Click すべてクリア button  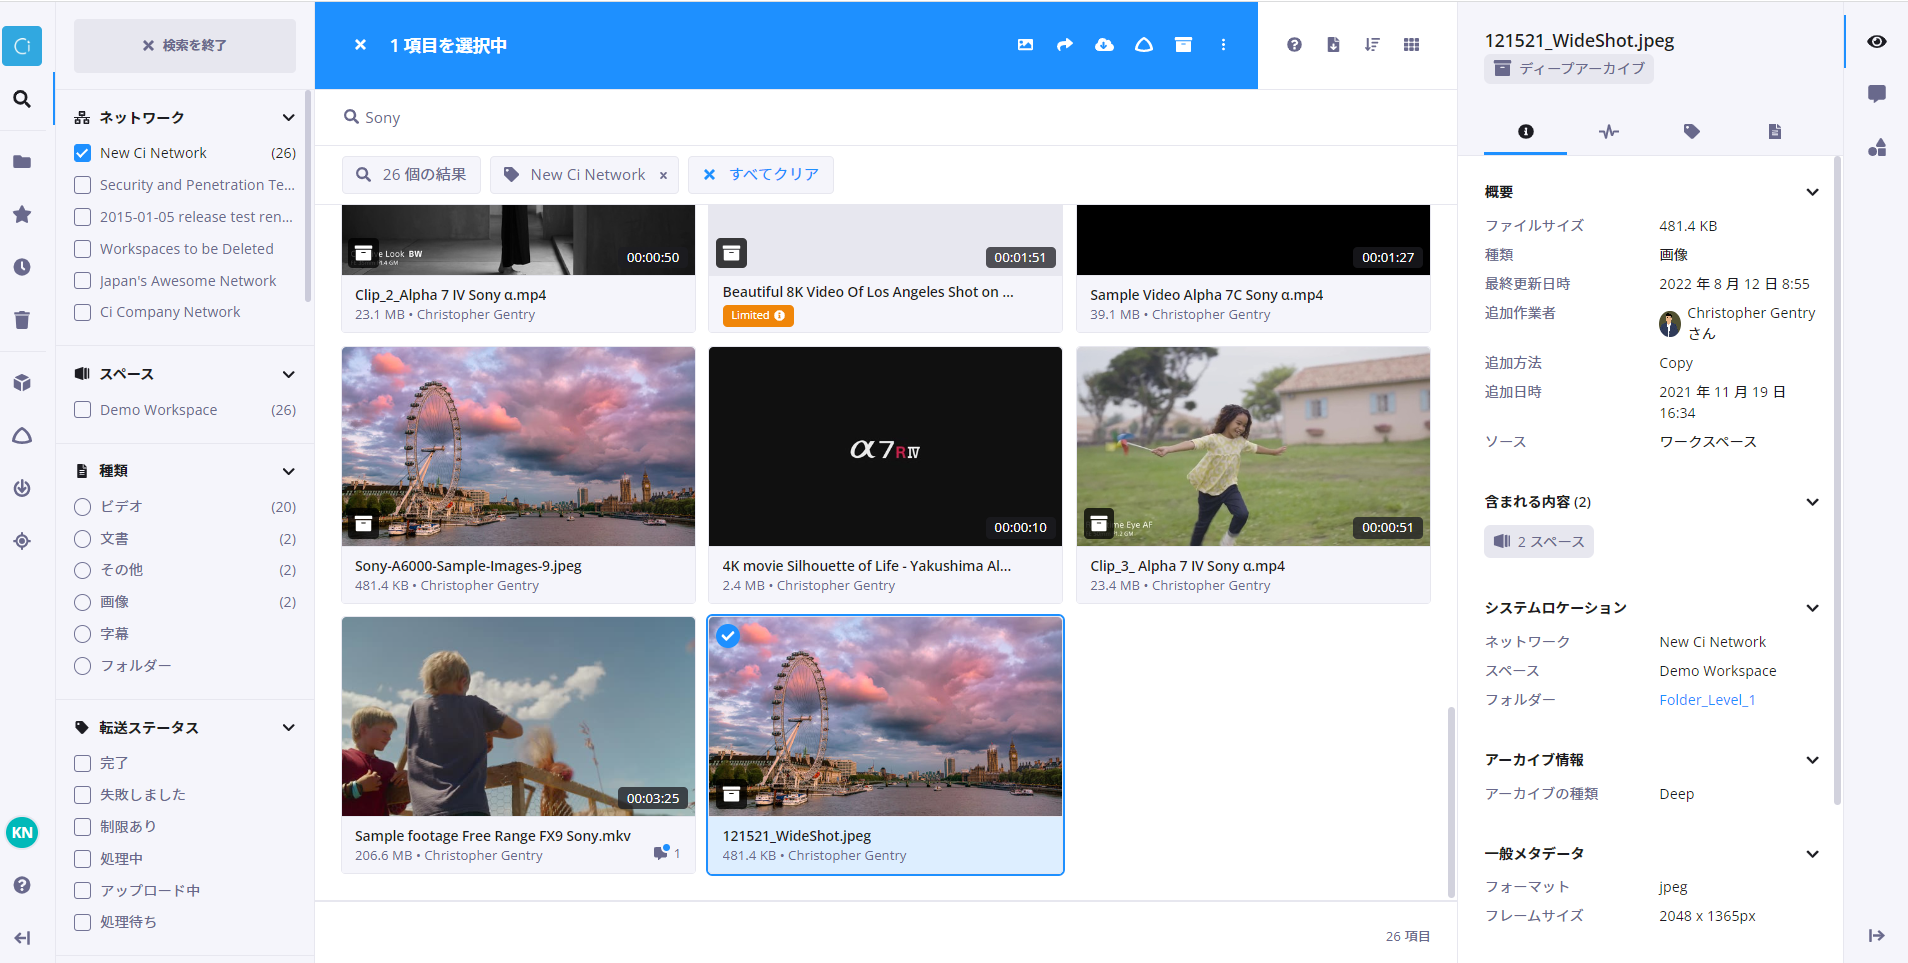tap(761, 175)
